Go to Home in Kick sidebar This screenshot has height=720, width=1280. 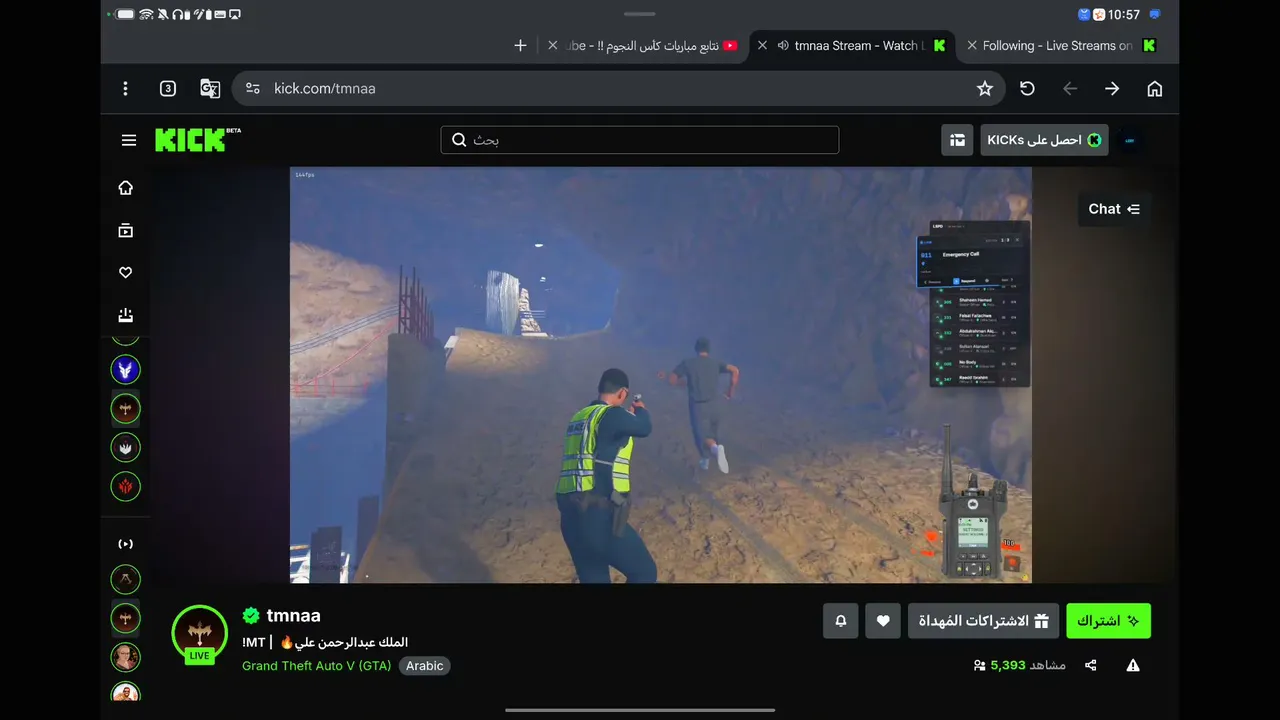(126, 188)
